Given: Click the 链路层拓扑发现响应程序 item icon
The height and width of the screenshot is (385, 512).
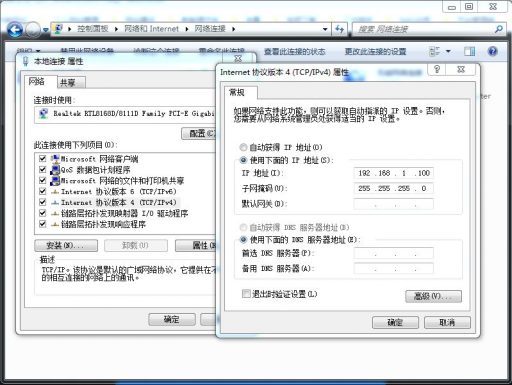Looking at the screenshot, I should 55,224.
